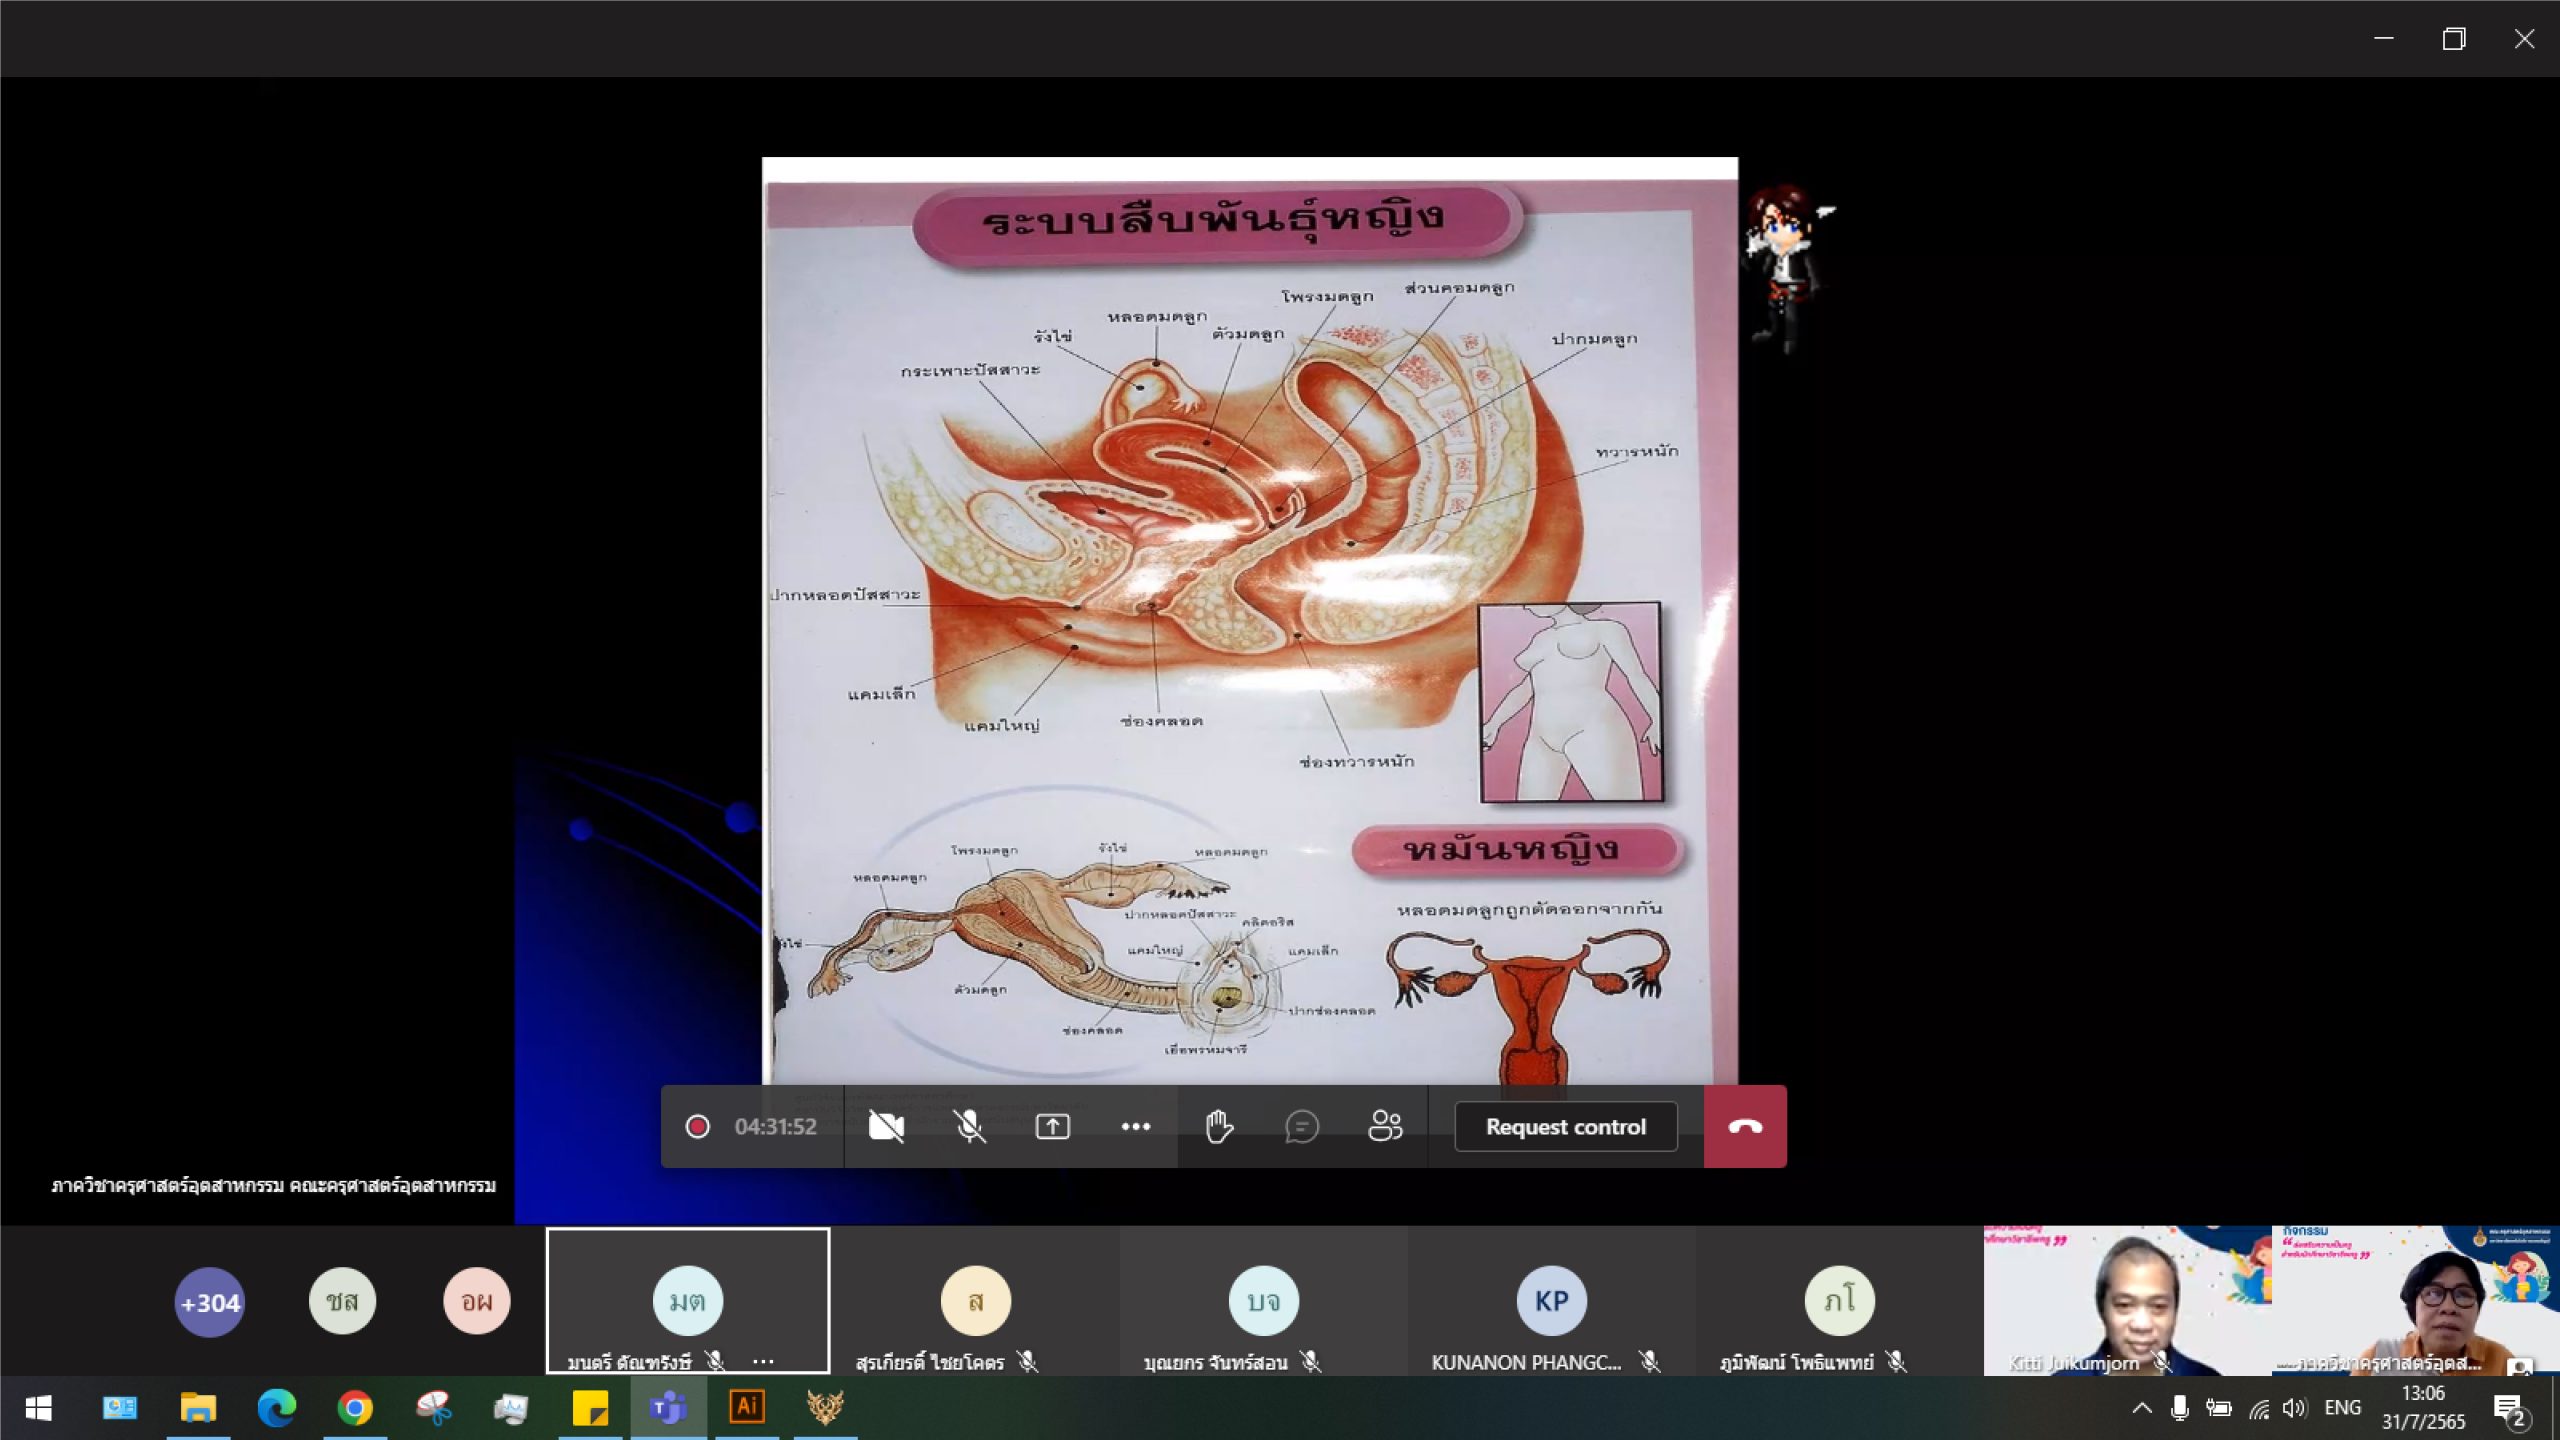
Task: Select Kitti Juikumjorn video tile
Action: point(2127,1301)
